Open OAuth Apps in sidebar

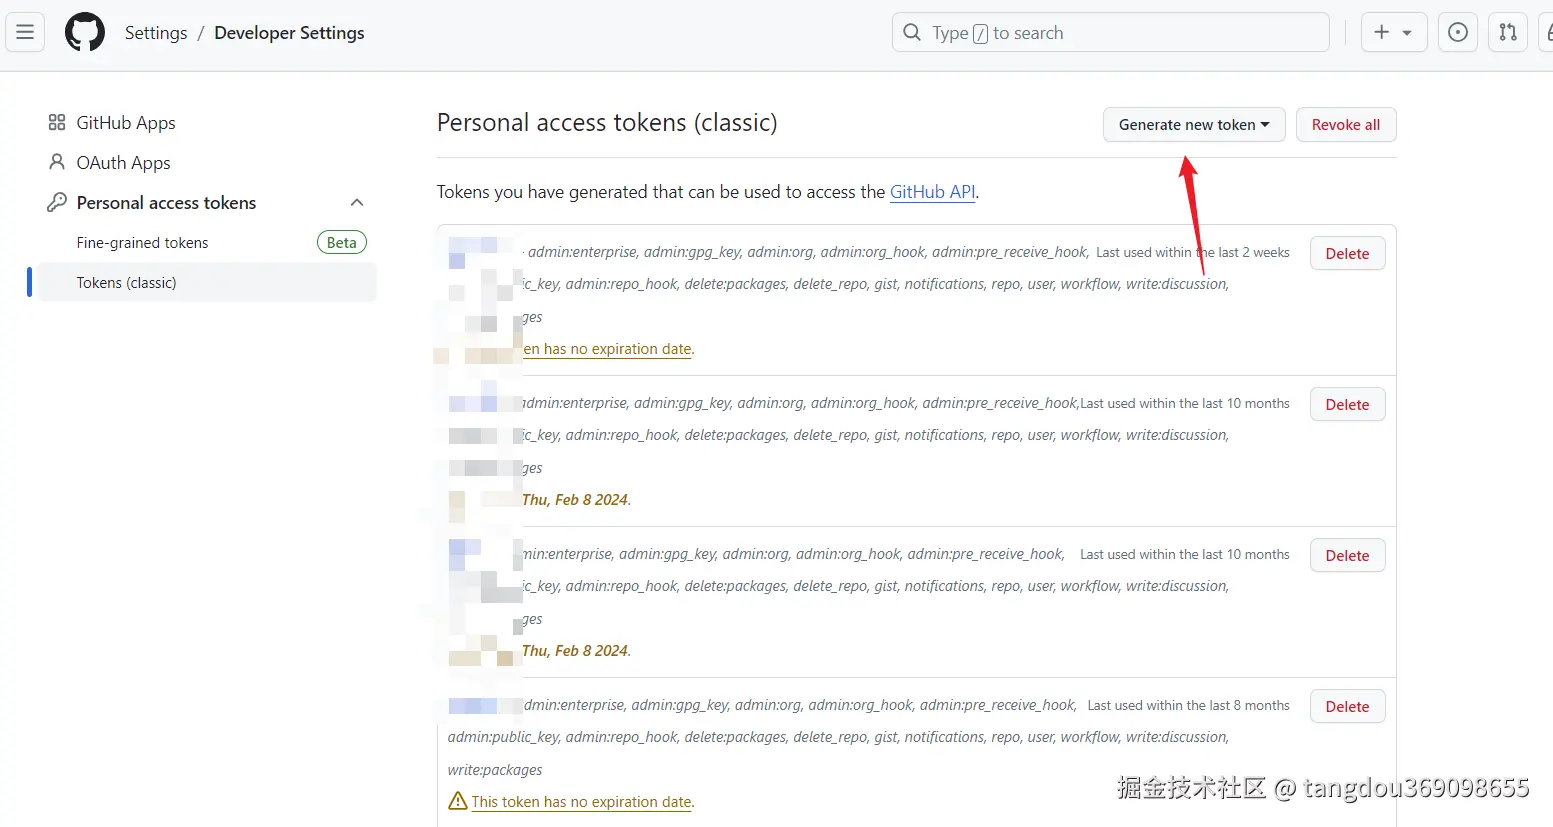123,163
